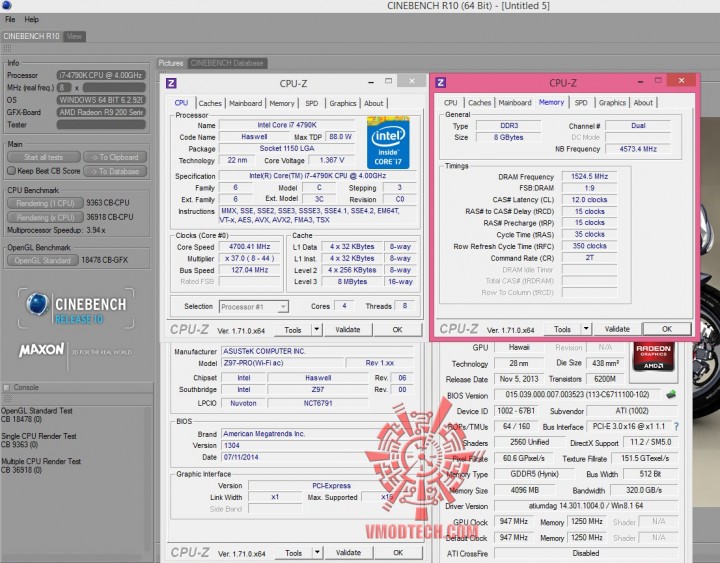Click OK in the pink Memory window

pyautogui.click(x=667, y=329)
